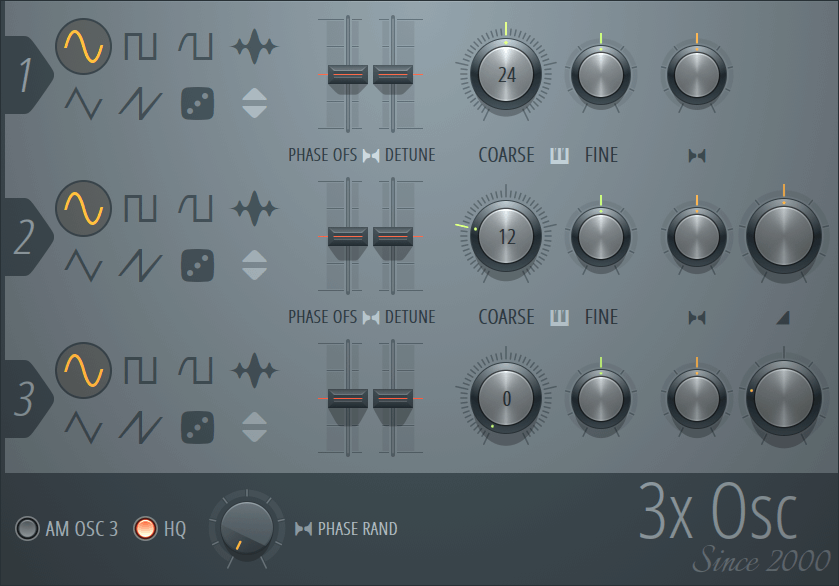Image resolution: width=839 pixels, height=586 pixels.
Task: Click the keyboard icon beside oscillator 1 COARSE
Action: pyautogui.click(x=559, y=155)
